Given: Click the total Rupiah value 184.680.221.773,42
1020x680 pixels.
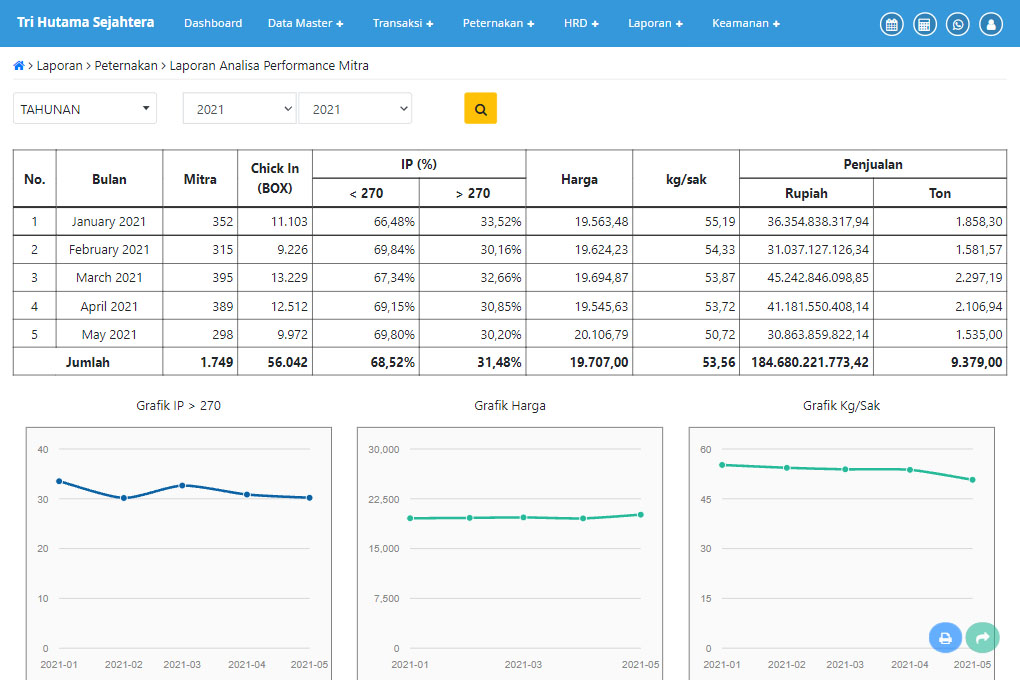Looking at the screenshot, I should coord(809,362).
